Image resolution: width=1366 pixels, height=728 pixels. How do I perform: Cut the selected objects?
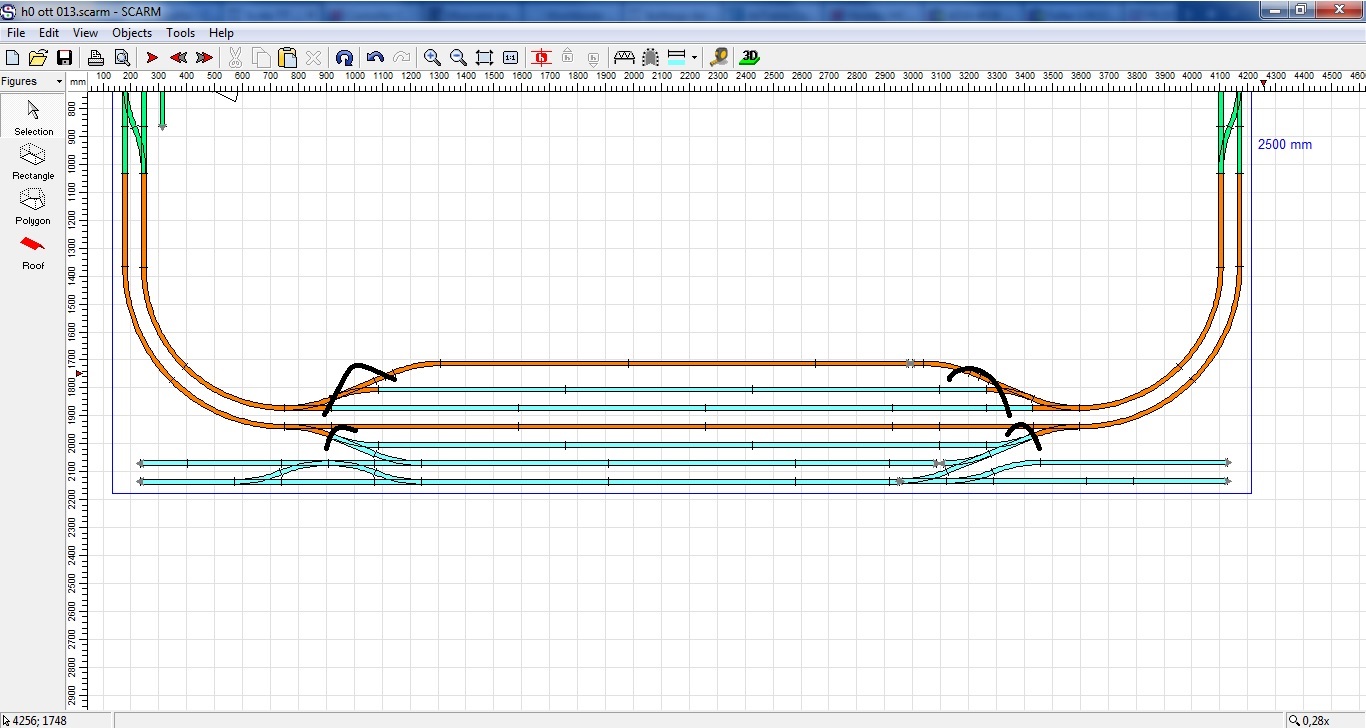point(235,58)
